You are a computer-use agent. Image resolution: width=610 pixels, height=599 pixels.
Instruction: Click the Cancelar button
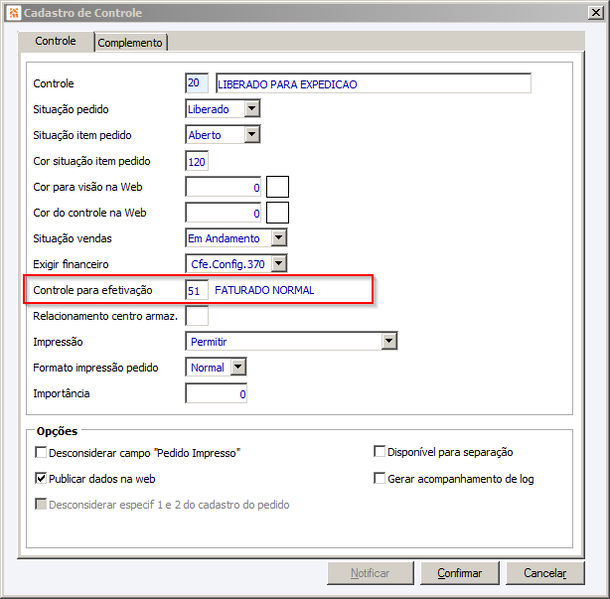(x=545, y=573)
